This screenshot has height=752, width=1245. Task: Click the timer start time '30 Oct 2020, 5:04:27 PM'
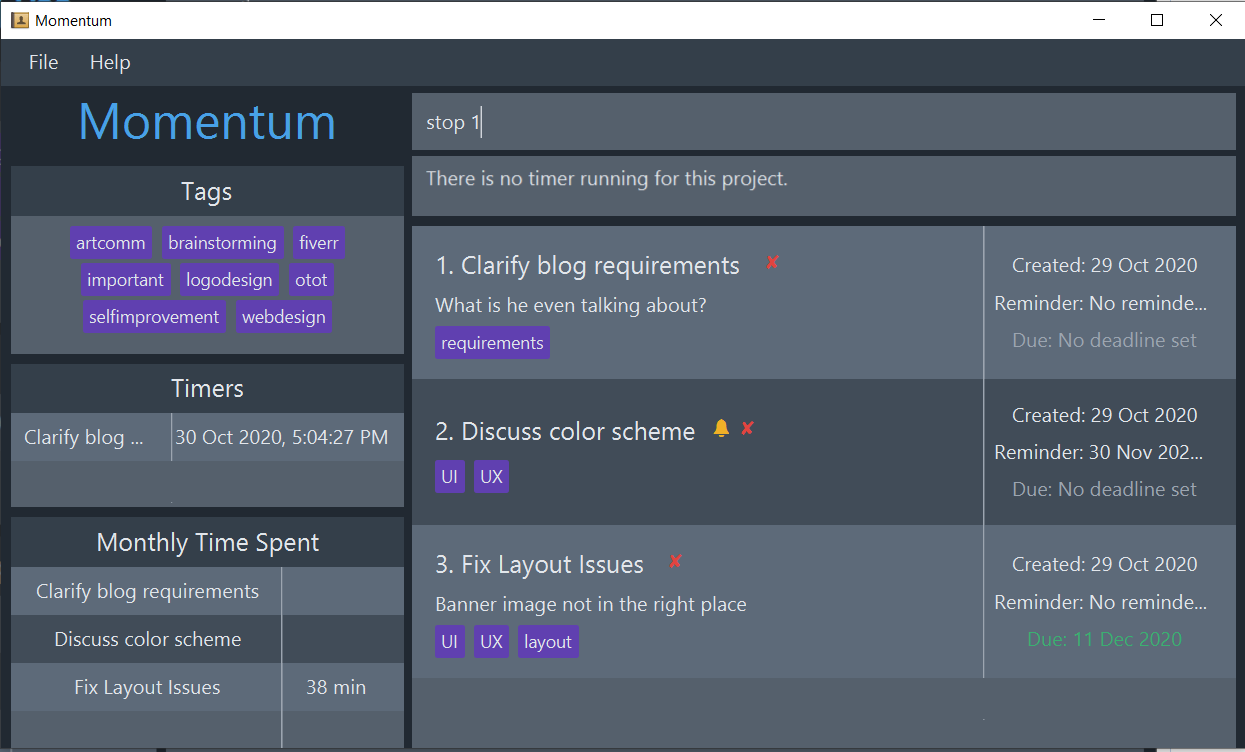click(282, 437)
